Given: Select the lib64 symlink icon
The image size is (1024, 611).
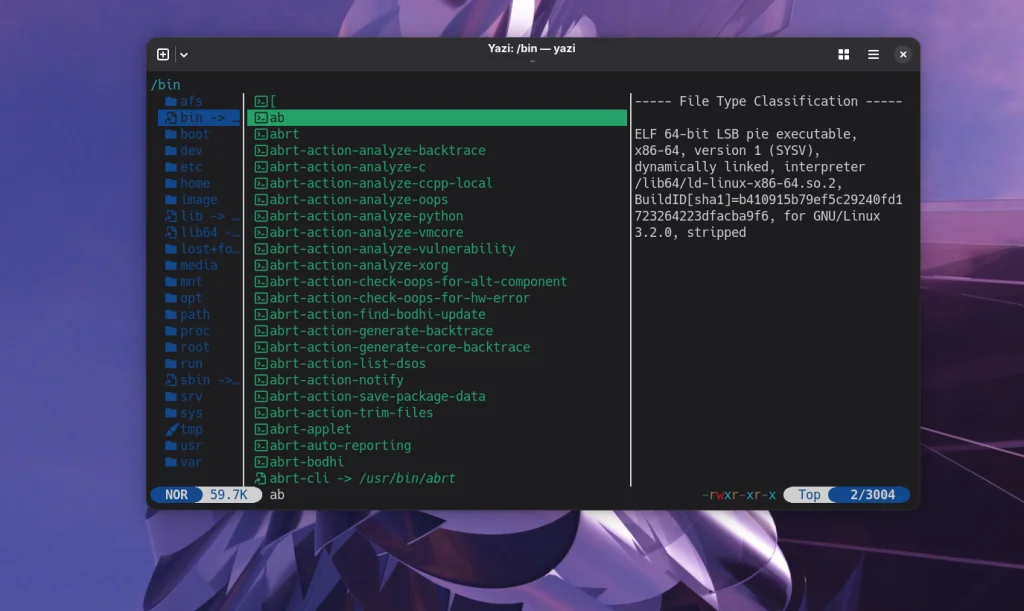Looking at the screenshot, I should (171, 232).
